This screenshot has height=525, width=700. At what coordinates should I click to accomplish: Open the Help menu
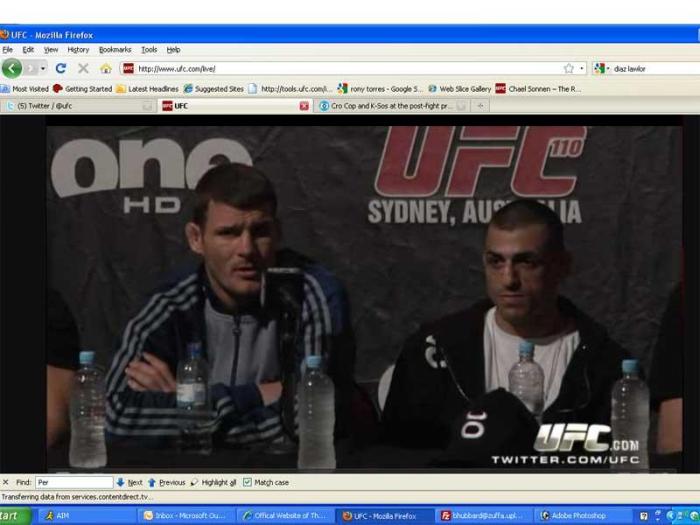(173, 50)
